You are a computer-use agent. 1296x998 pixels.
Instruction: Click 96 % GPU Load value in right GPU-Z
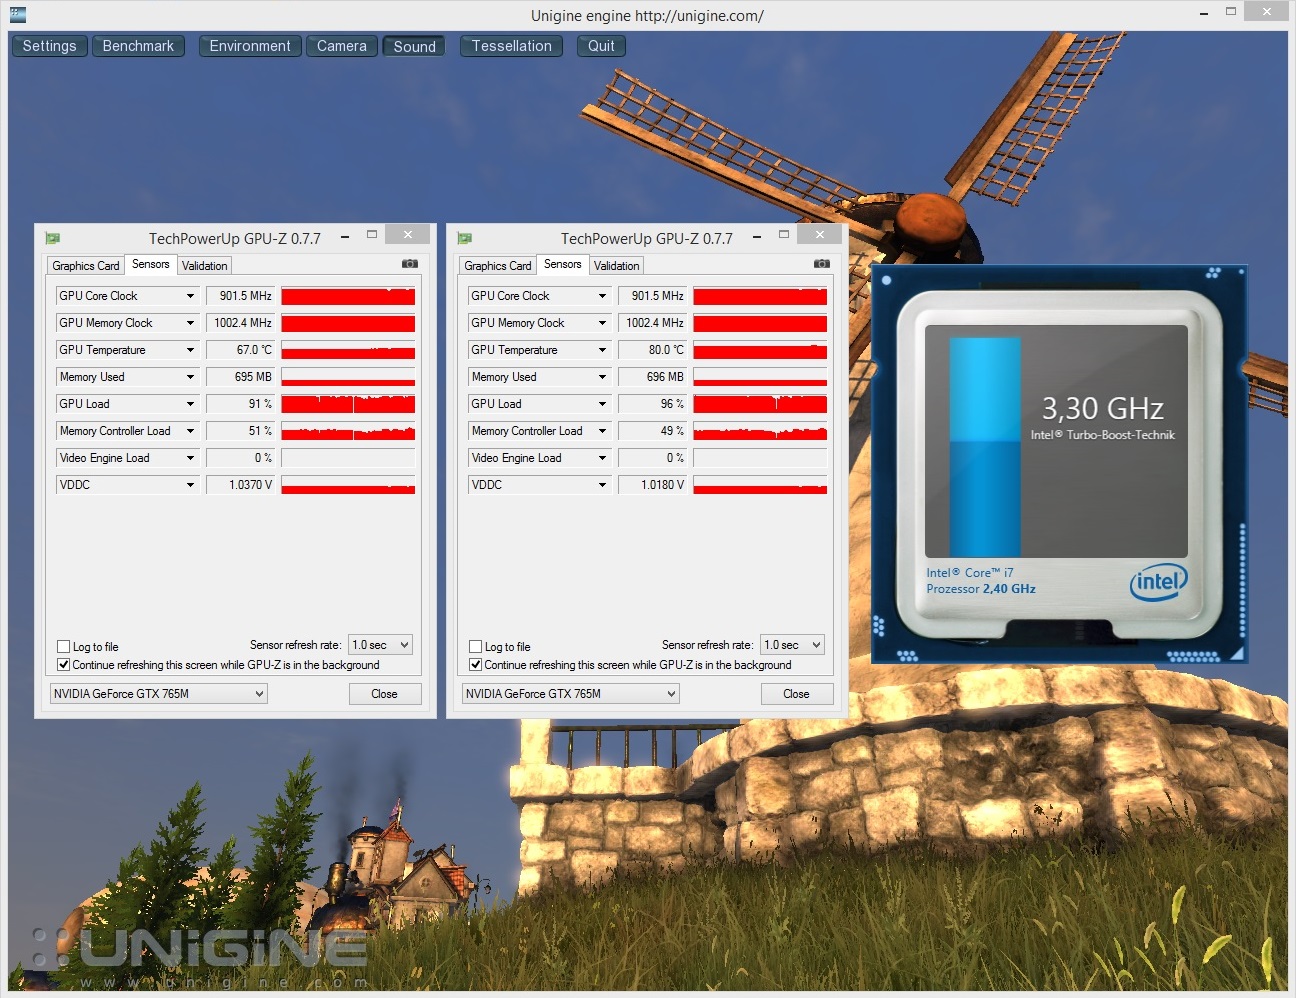coord(653,404)
